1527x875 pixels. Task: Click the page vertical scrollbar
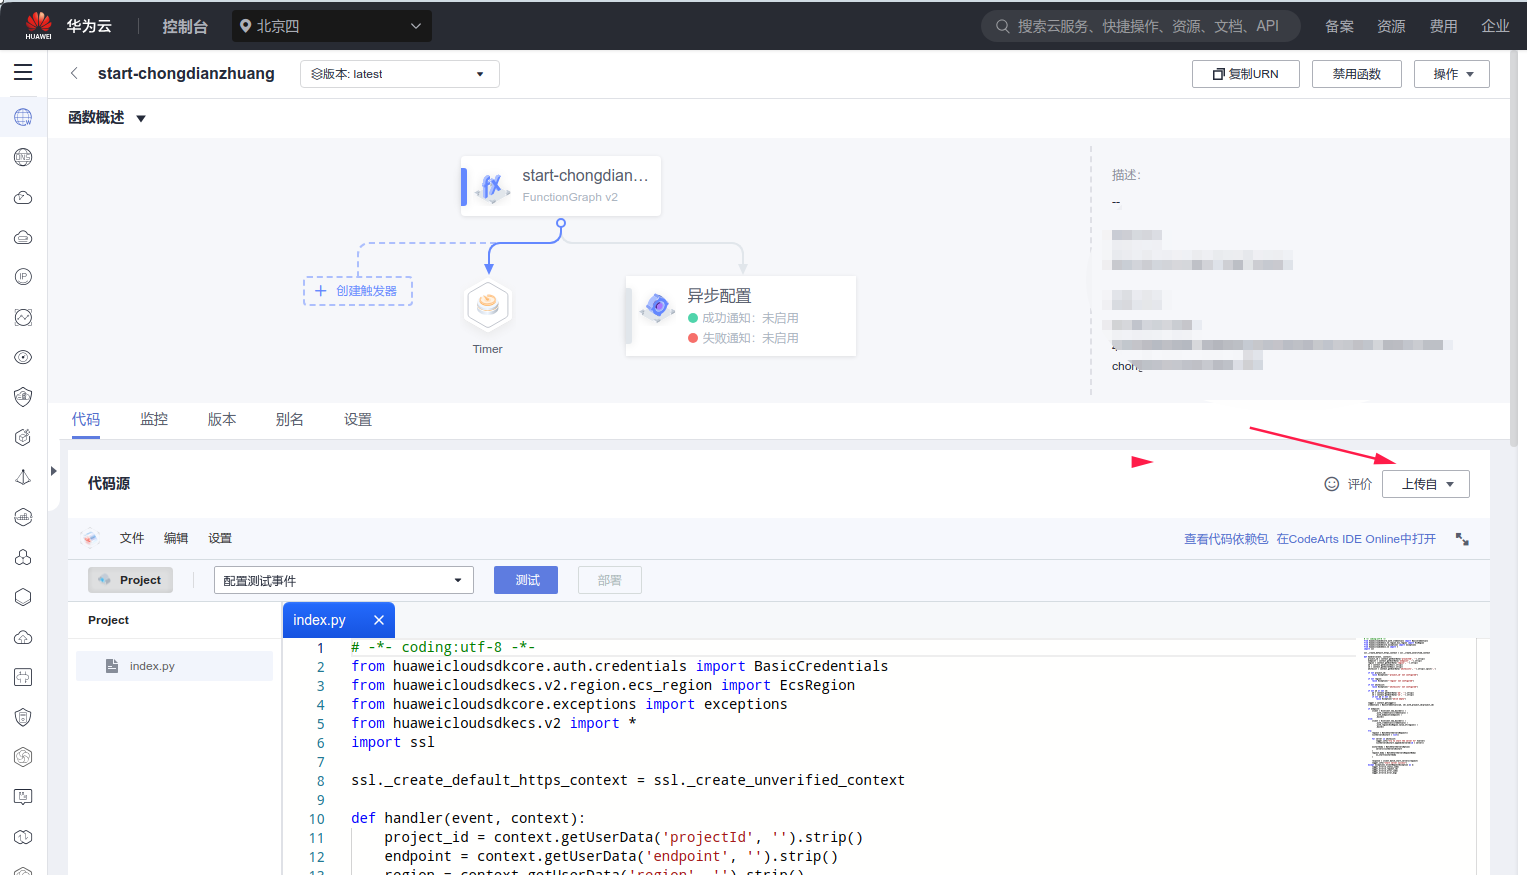click(1515, 248)
